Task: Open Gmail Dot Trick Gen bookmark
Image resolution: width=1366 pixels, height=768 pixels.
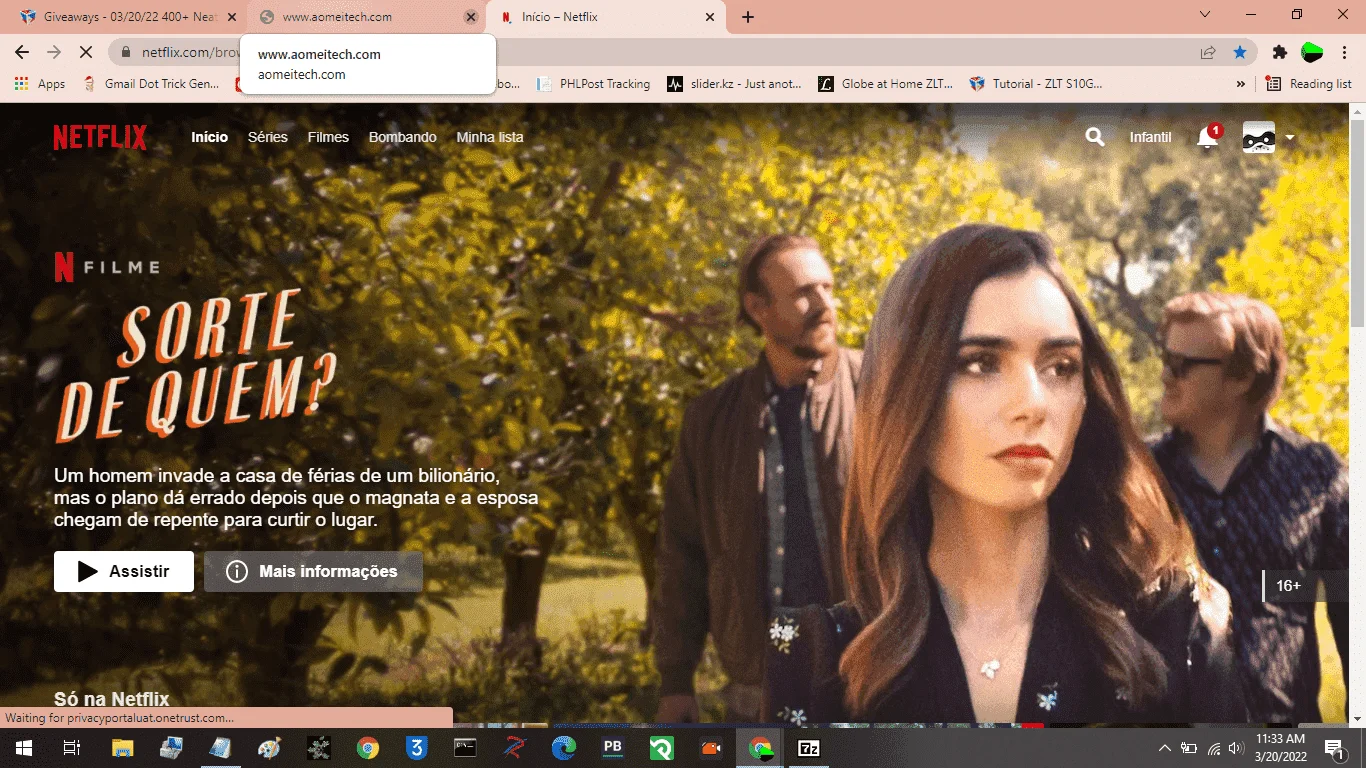Action: point(151,84)
